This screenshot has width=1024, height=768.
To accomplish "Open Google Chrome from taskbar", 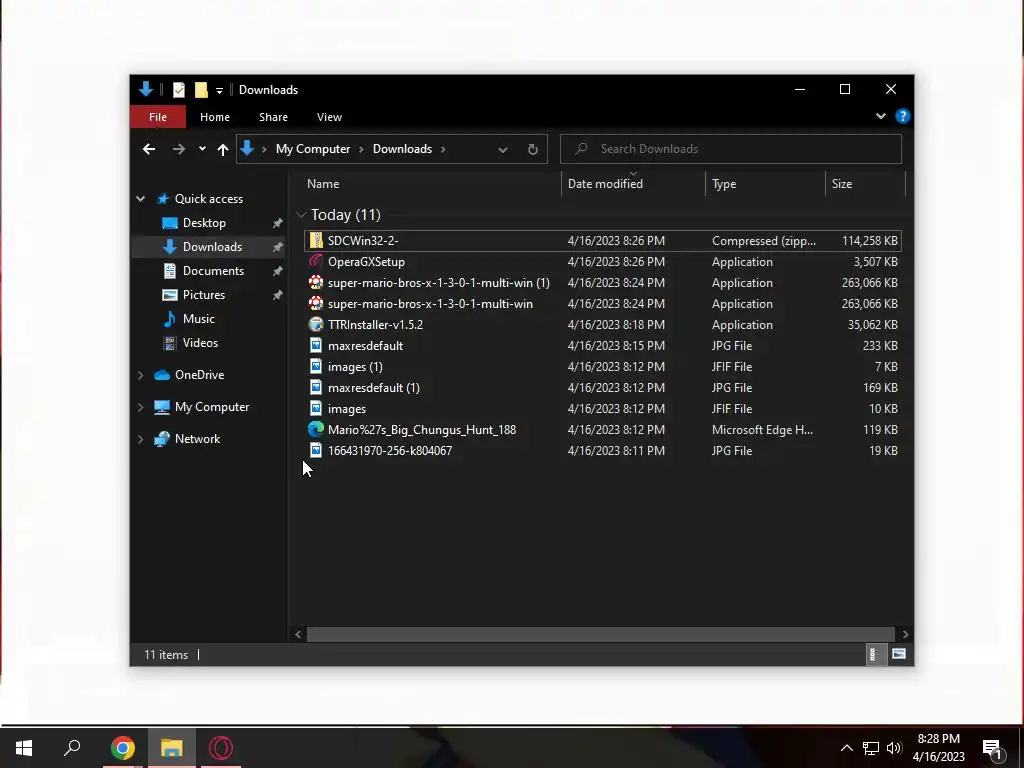I will (122, 748).
